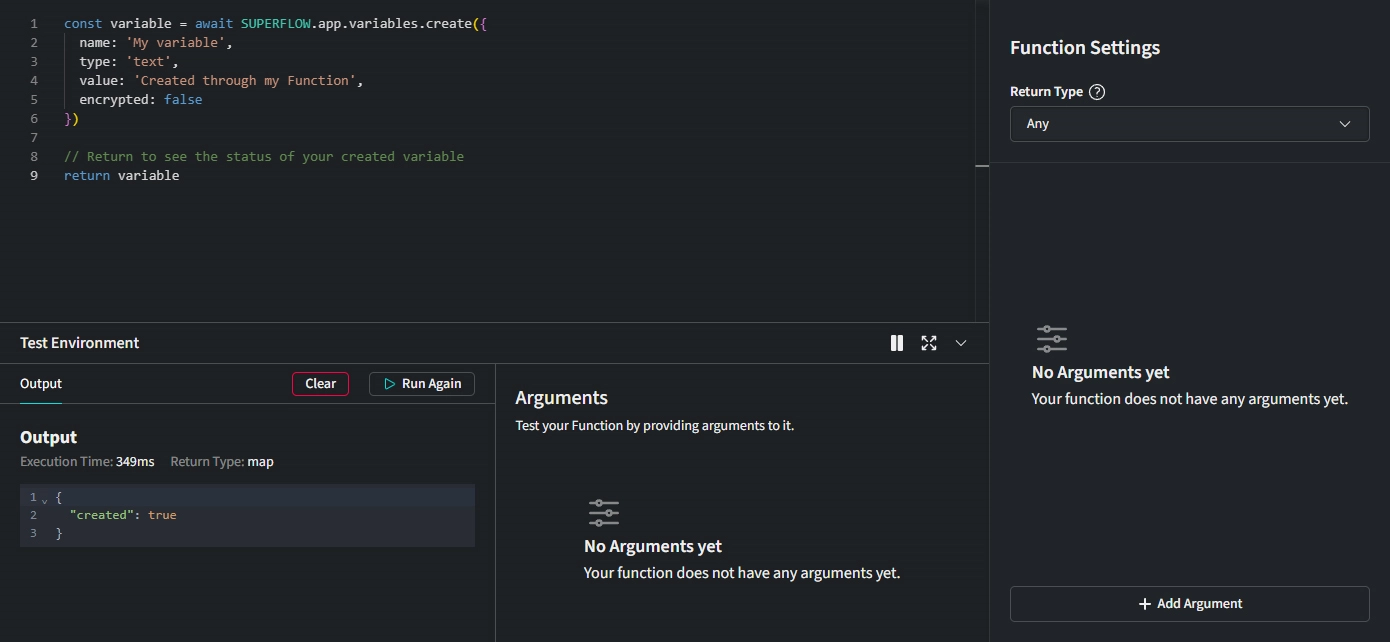This screenshot has height=642, width=1390.
Task: Click the sliders icon in Arguments panel
Action: click(x=604, y=514)
